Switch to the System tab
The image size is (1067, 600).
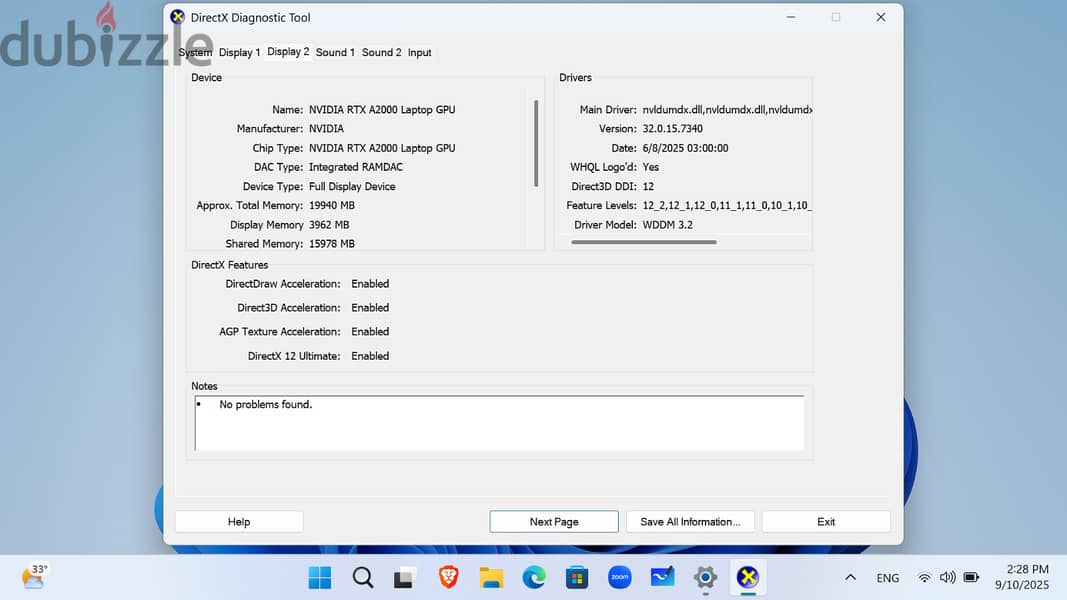click(x=195, y=52)
